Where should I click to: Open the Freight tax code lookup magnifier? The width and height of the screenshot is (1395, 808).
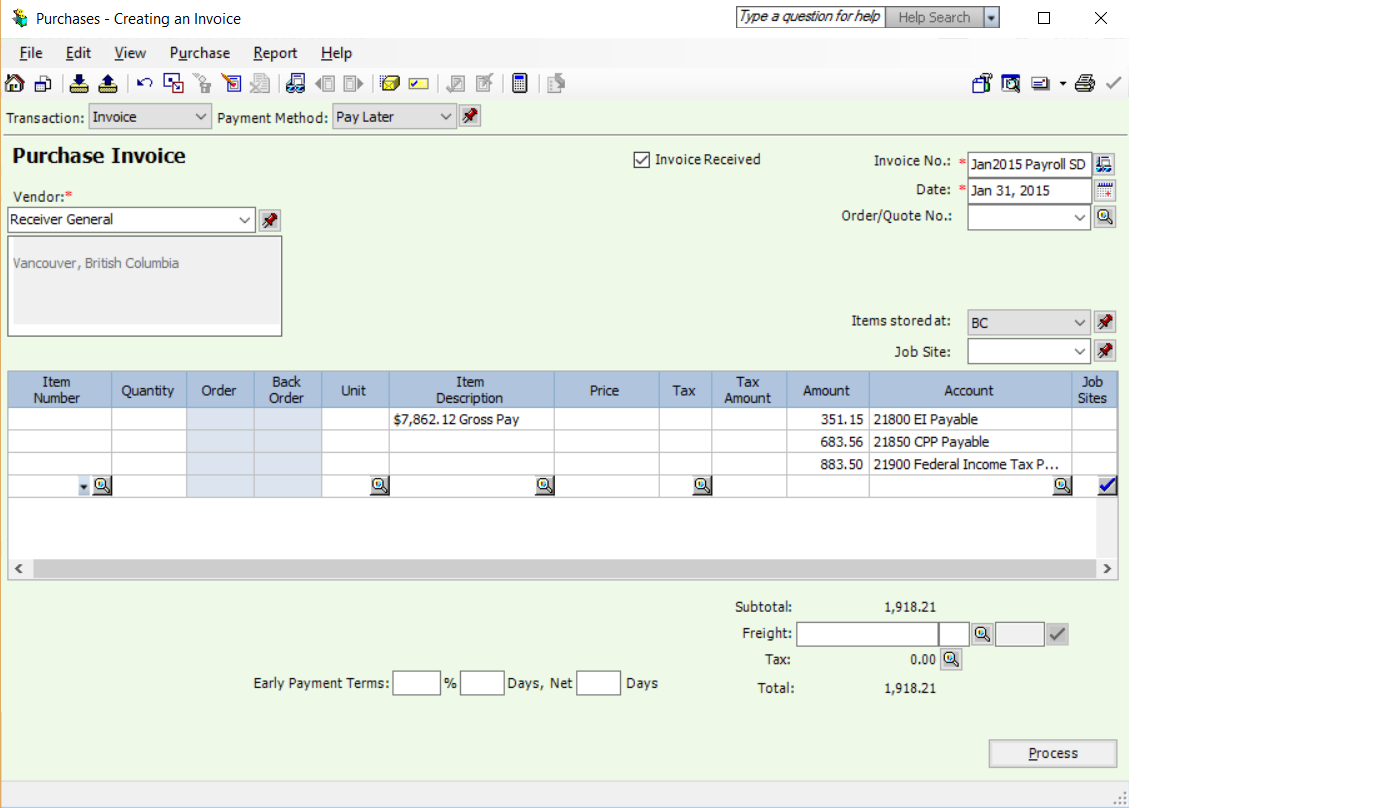(982, 634)
